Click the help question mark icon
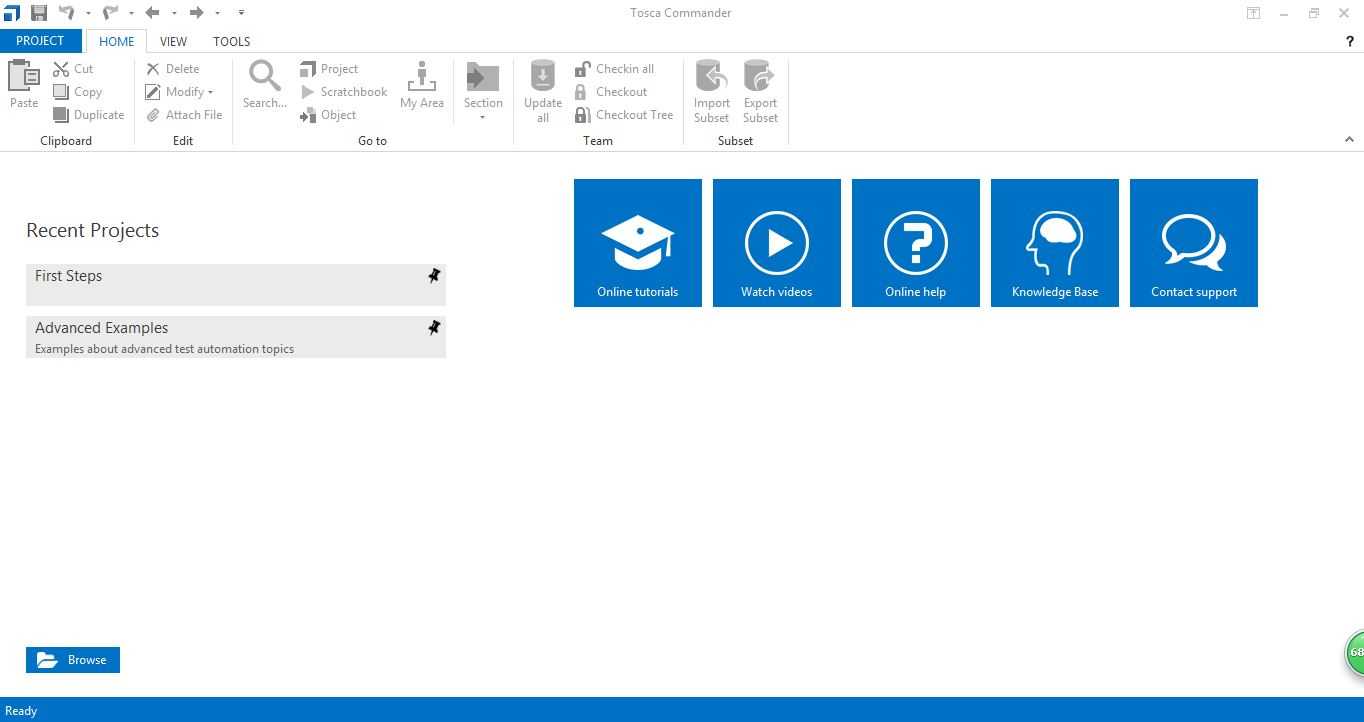Image resolution: width=1364 pixels, height=722 pixels. click(1350, 42)
